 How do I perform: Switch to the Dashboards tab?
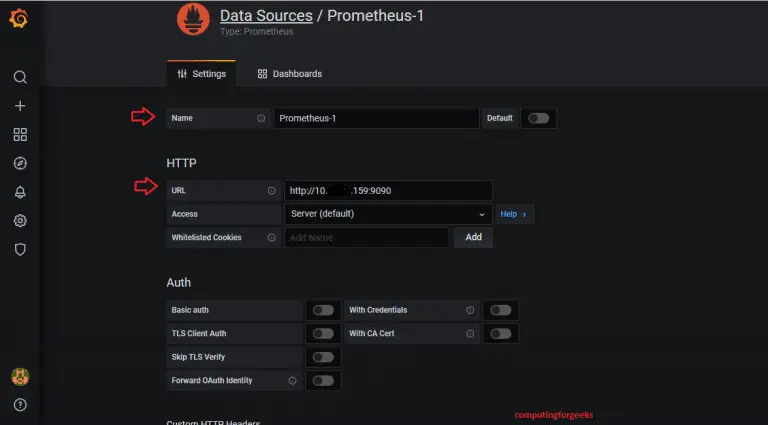[x=290, y=74]
